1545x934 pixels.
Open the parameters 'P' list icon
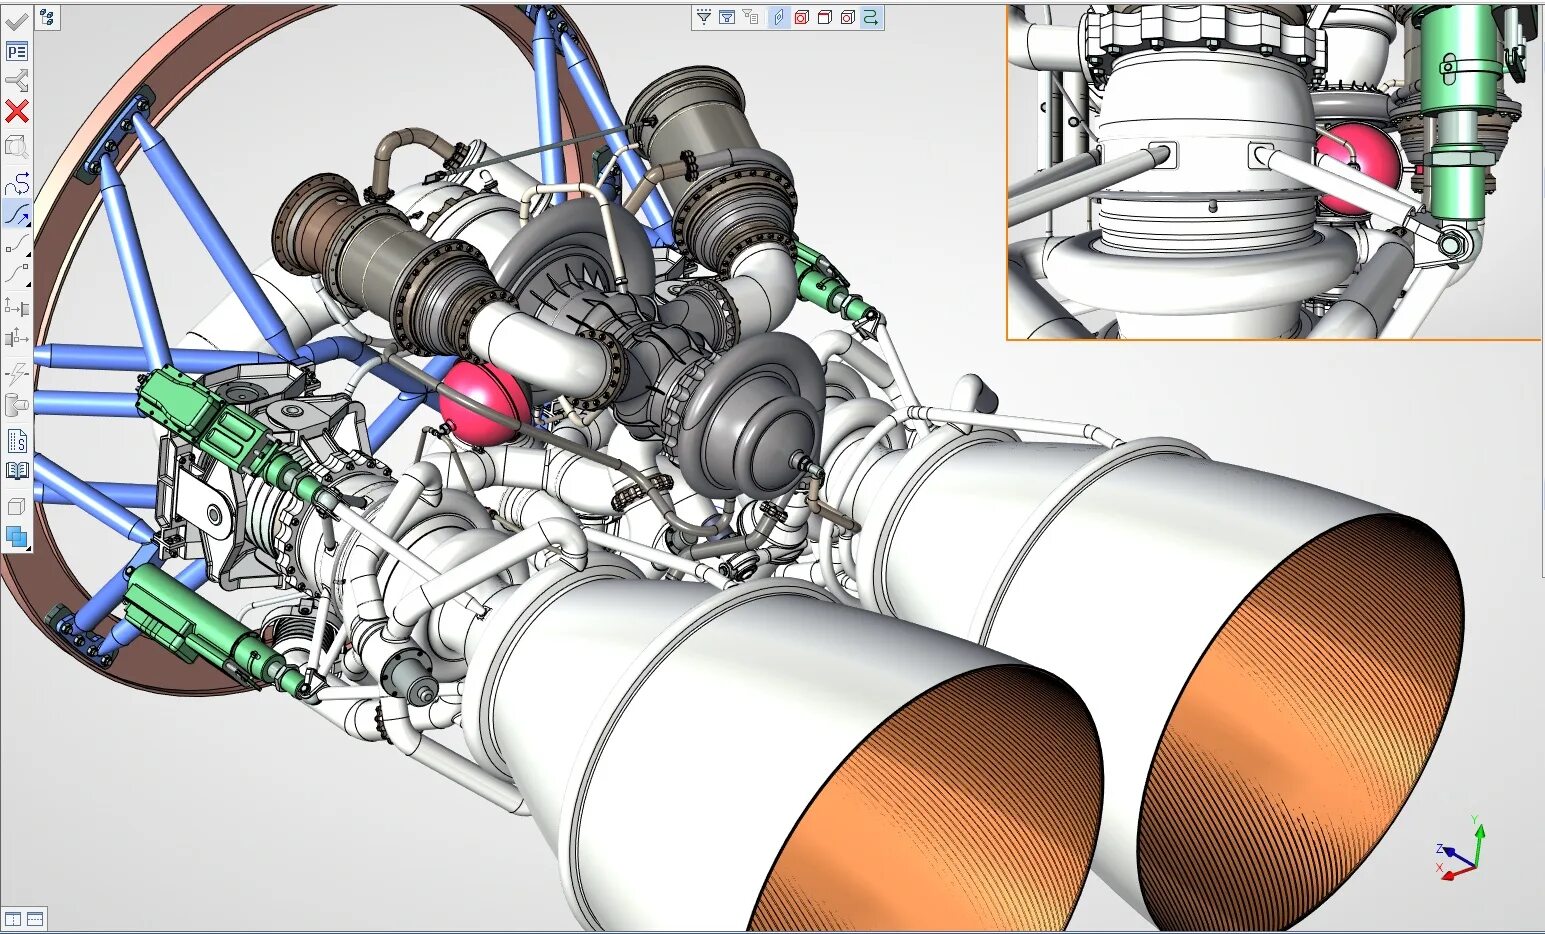click(17, 52)
